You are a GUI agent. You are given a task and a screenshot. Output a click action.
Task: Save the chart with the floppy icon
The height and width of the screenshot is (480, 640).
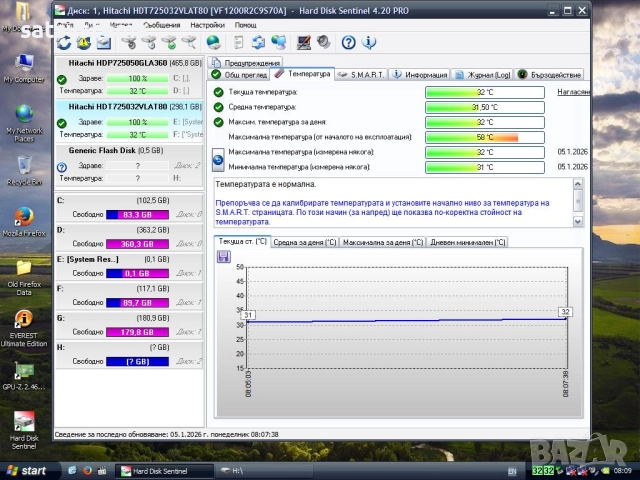pyautogui.click(x=224, y=256)
